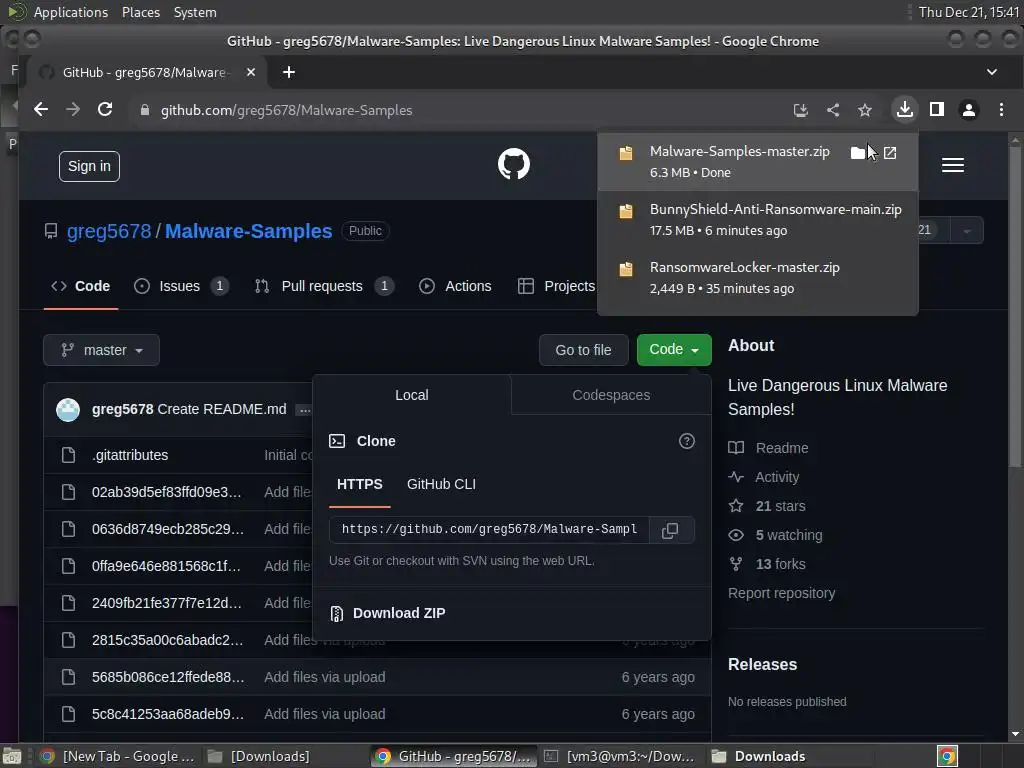The height and width of the screenshot is (768, 1024).
Task: Click BunnyShield-Anti-Ransomware-main.zip download
Action: coord(758,219)
